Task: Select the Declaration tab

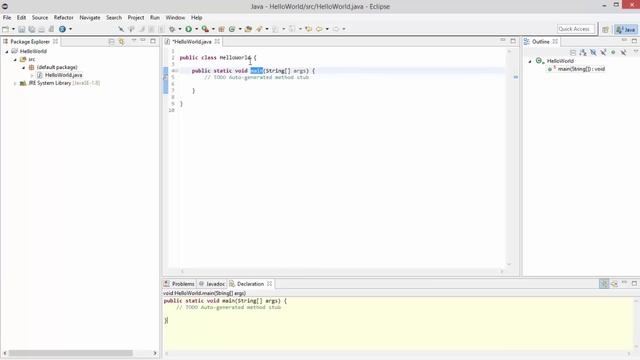Action: tap(250, 284)
